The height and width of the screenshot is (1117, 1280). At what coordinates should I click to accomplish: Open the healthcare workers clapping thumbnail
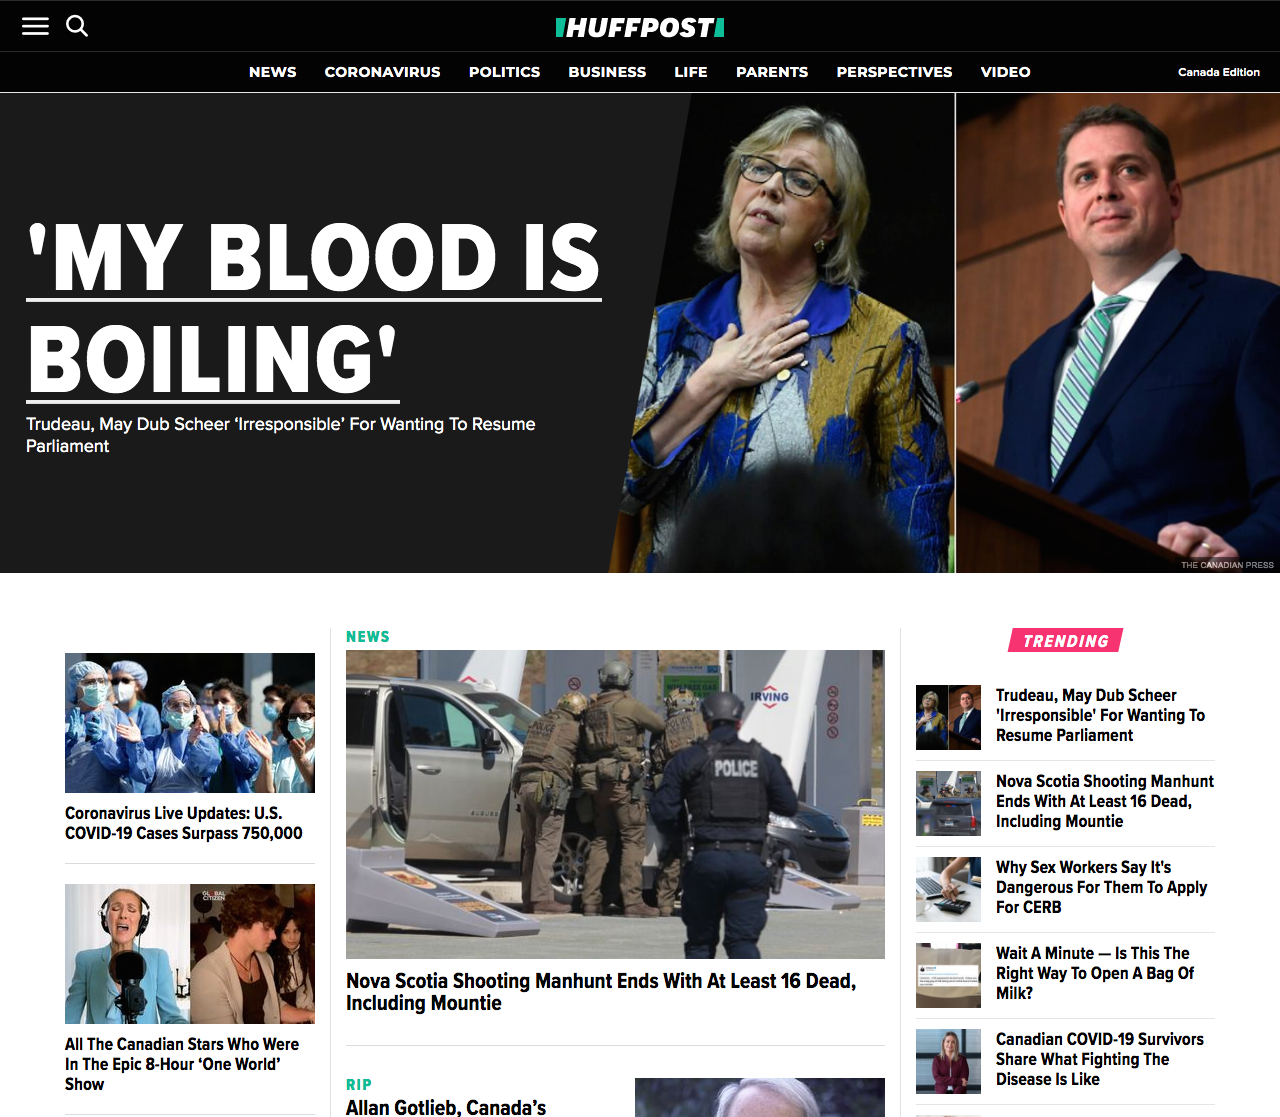coord(190,722)
